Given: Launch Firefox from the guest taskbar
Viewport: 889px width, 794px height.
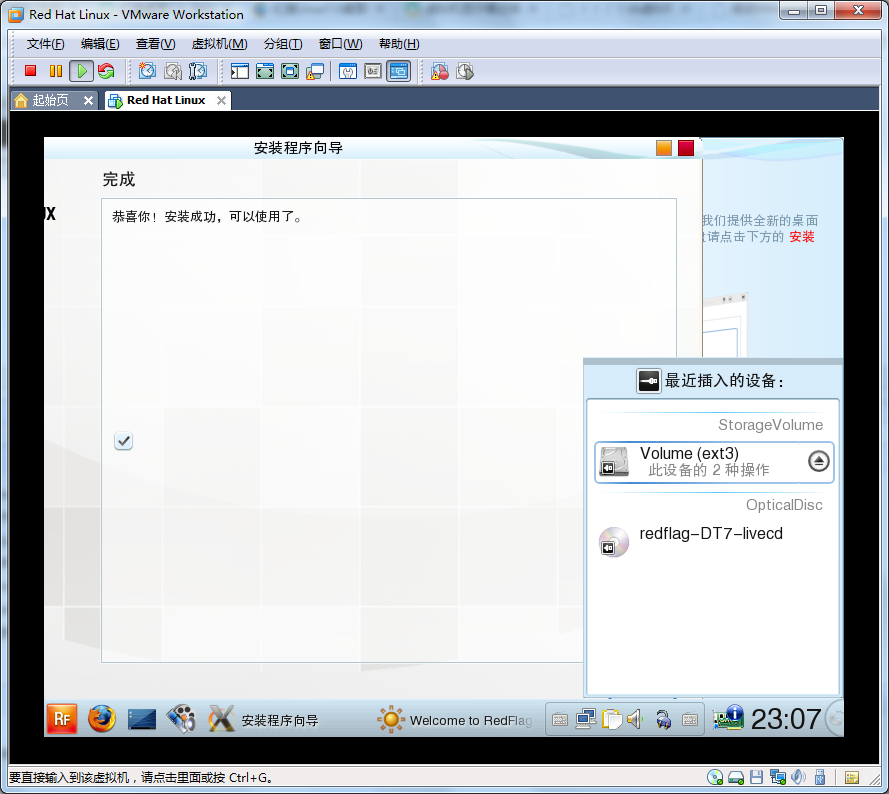Looking at the screenshot, I should [x=102, y=719].
